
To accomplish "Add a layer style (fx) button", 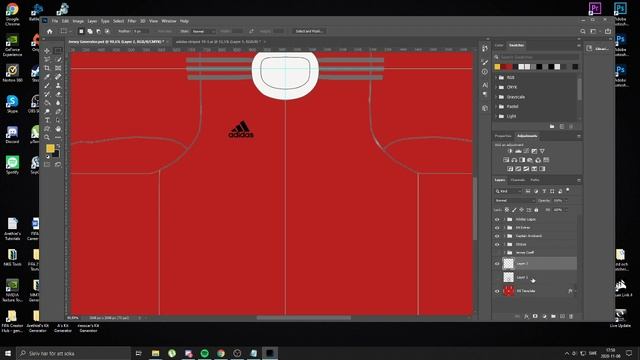I will tap(526, 316).
